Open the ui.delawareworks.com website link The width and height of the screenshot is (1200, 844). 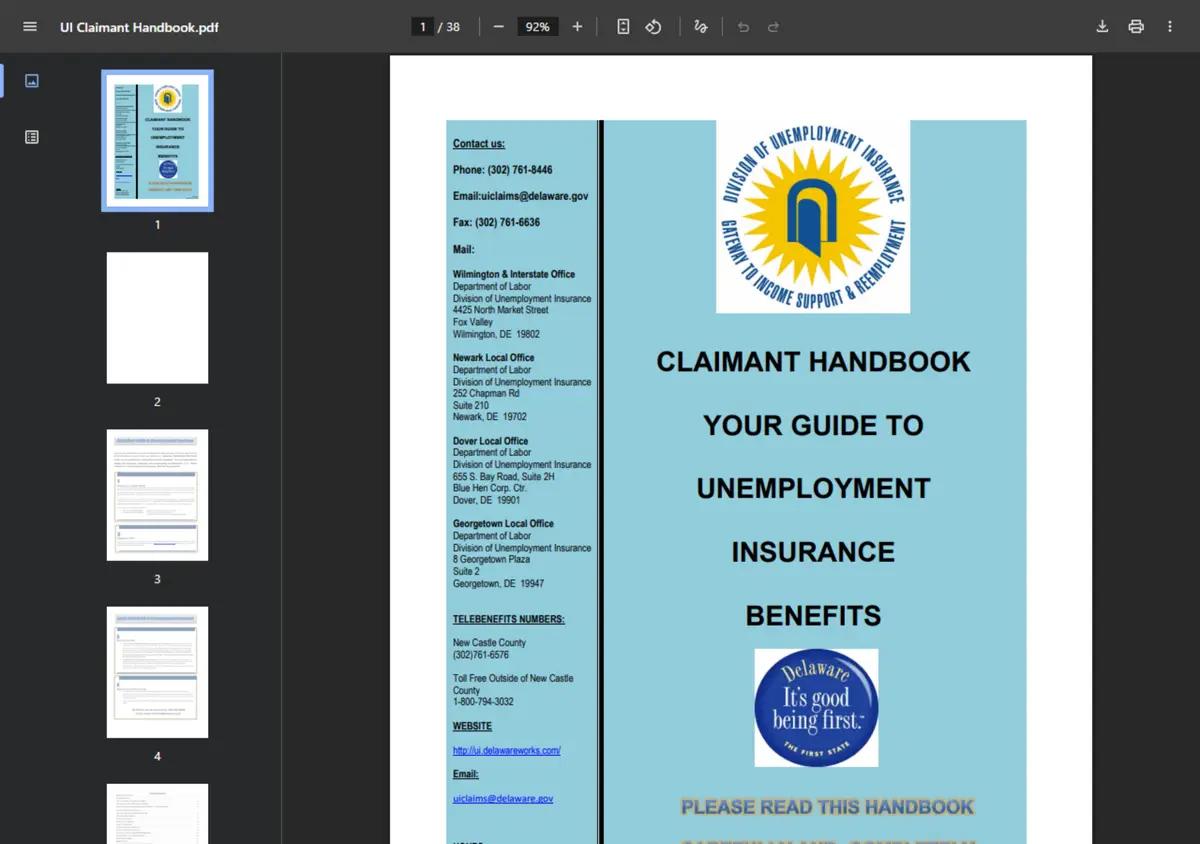506,751
